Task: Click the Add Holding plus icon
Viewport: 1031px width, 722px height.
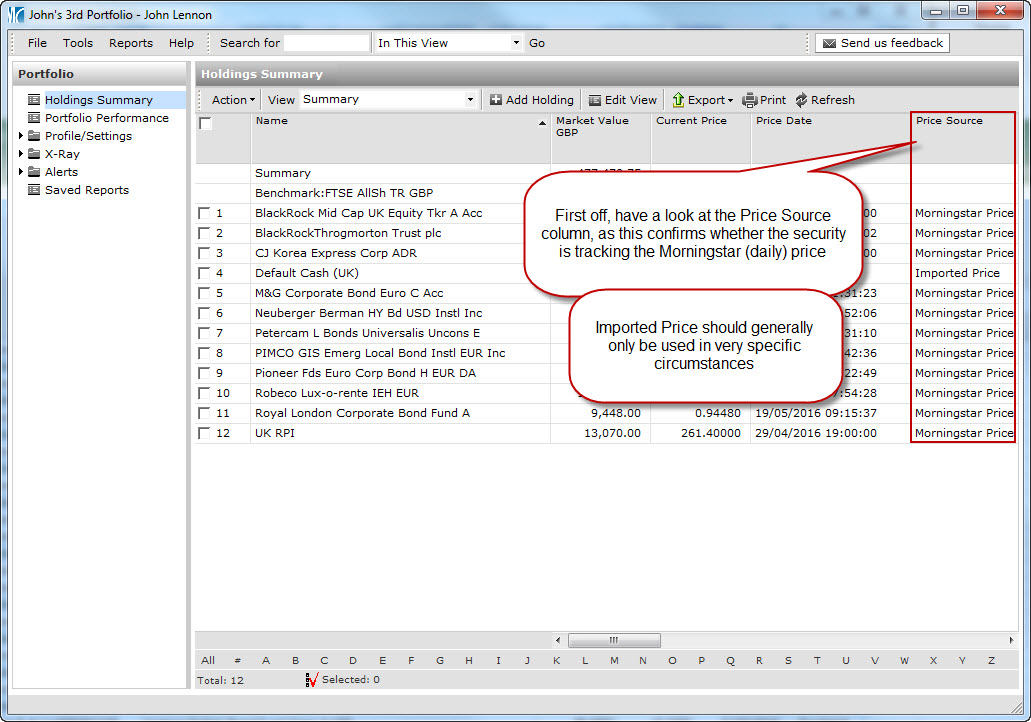Action: 496,100
